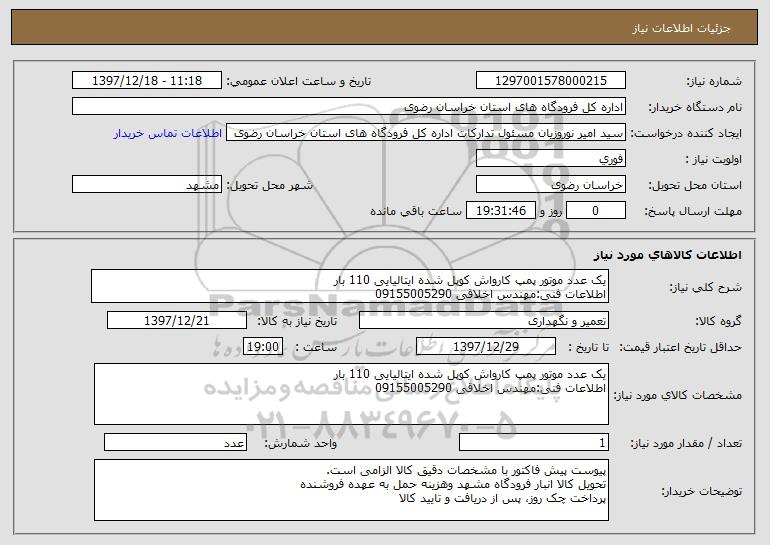The height and width of the screenshot is (545, 770).
Task: Select the label واحد شمارش
Action: 301,443
